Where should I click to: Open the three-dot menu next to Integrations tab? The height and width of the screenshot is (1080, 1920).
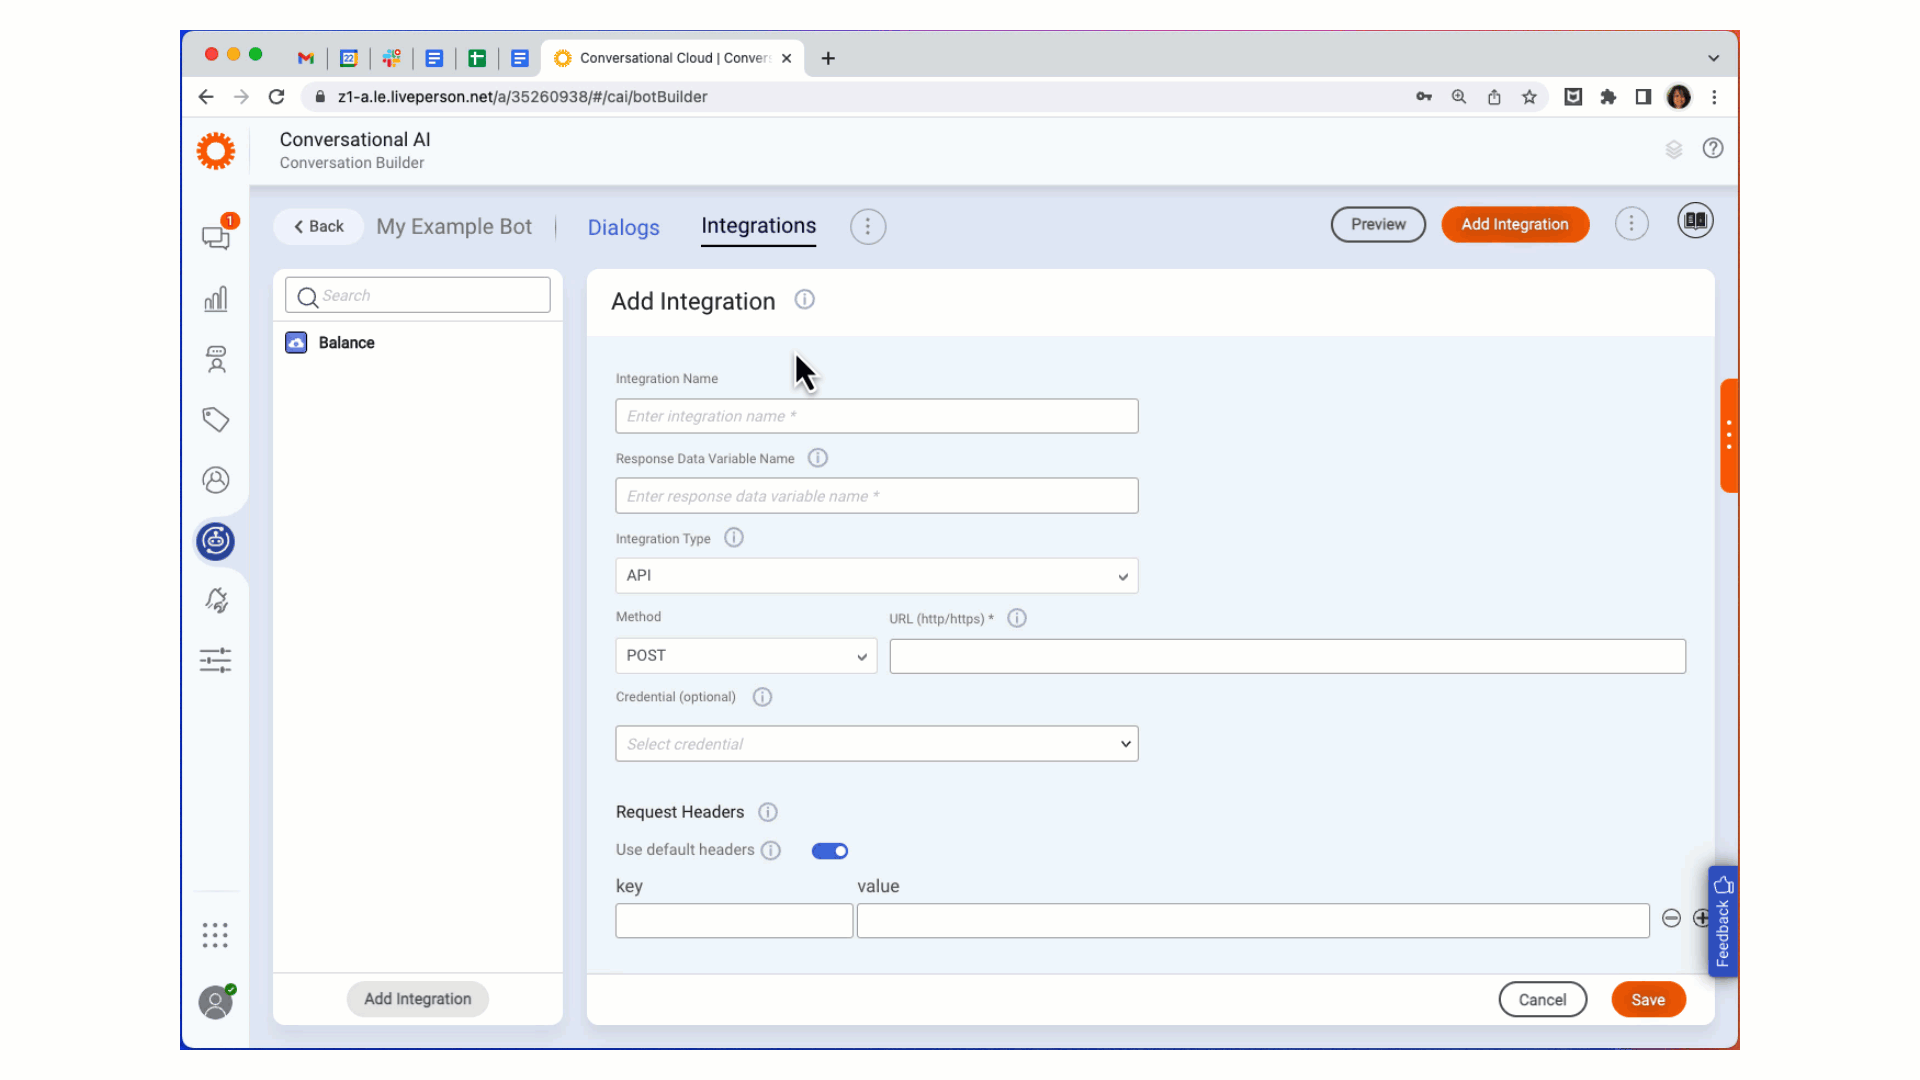click(868, 227)
